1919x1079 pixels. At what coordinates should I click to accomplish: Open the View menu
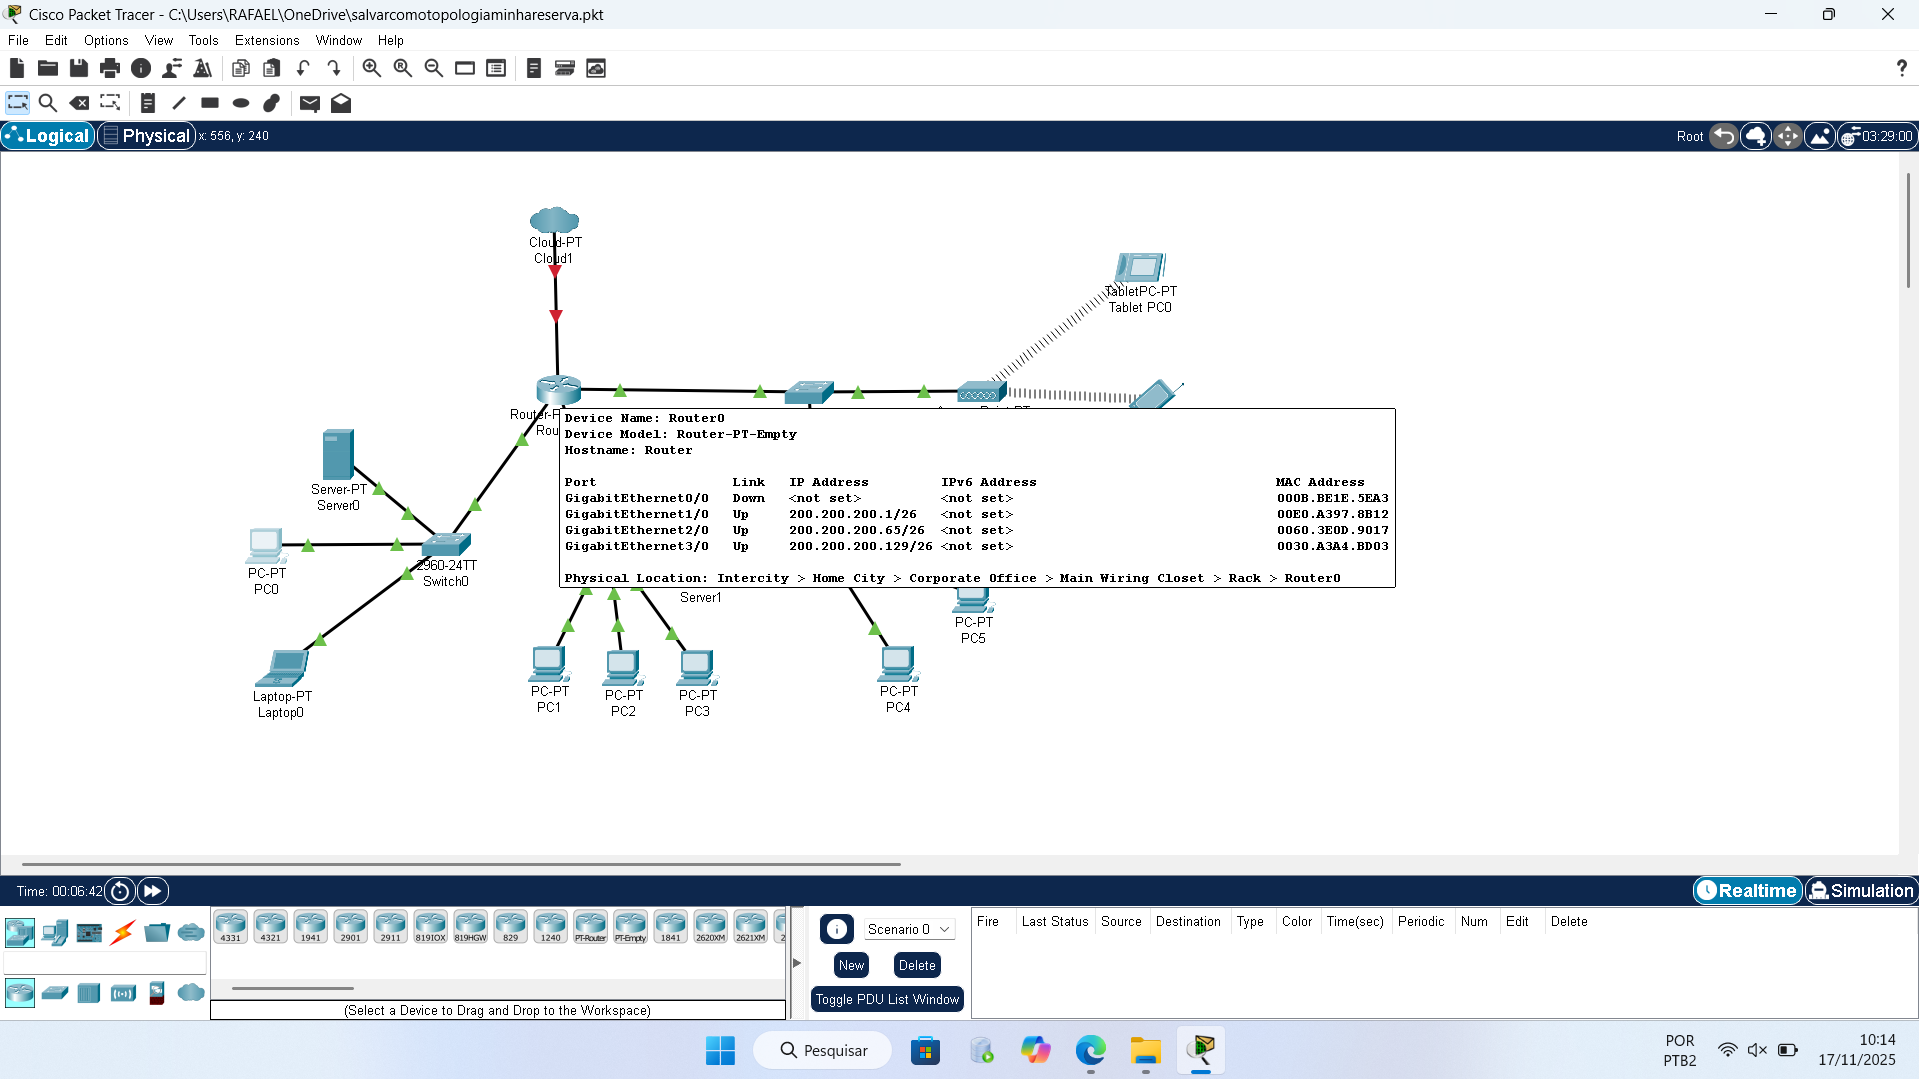coord(159,40)
